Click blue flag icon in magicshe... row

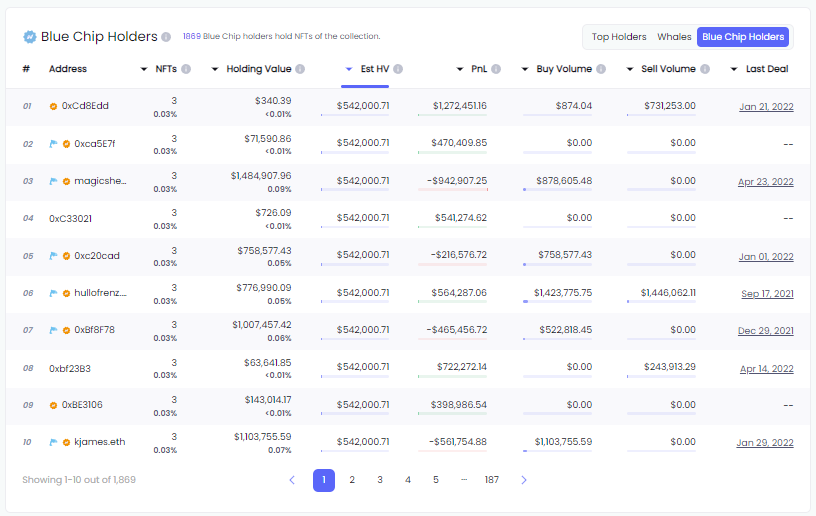[x=53, y=181]
